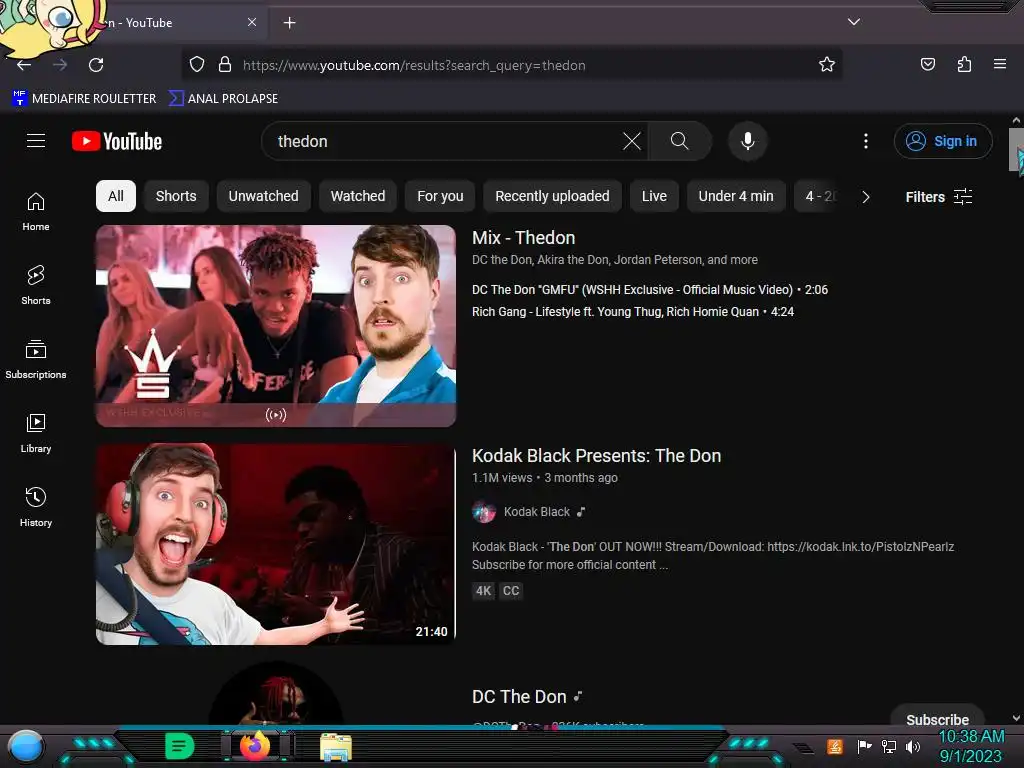Screen dimensions: 1024x768
Task: Go back with browser back arrow
Action: [x=24, y=65]
